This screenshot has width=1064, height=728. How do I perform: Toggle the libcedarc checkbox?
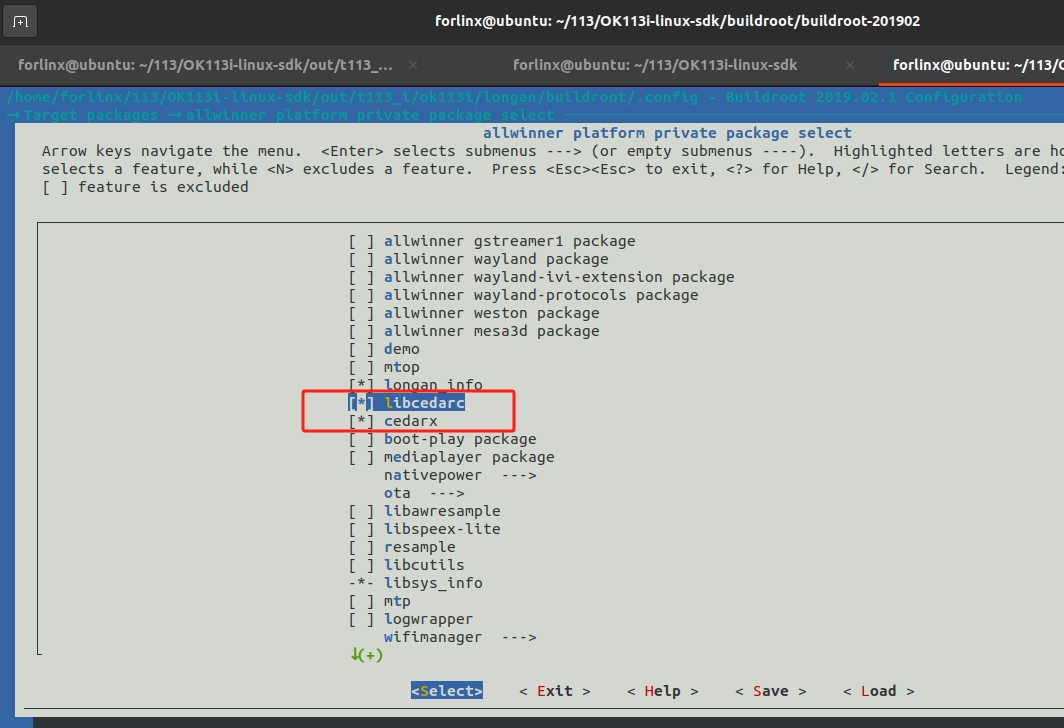pyautogui.click(x=361, y=403)
